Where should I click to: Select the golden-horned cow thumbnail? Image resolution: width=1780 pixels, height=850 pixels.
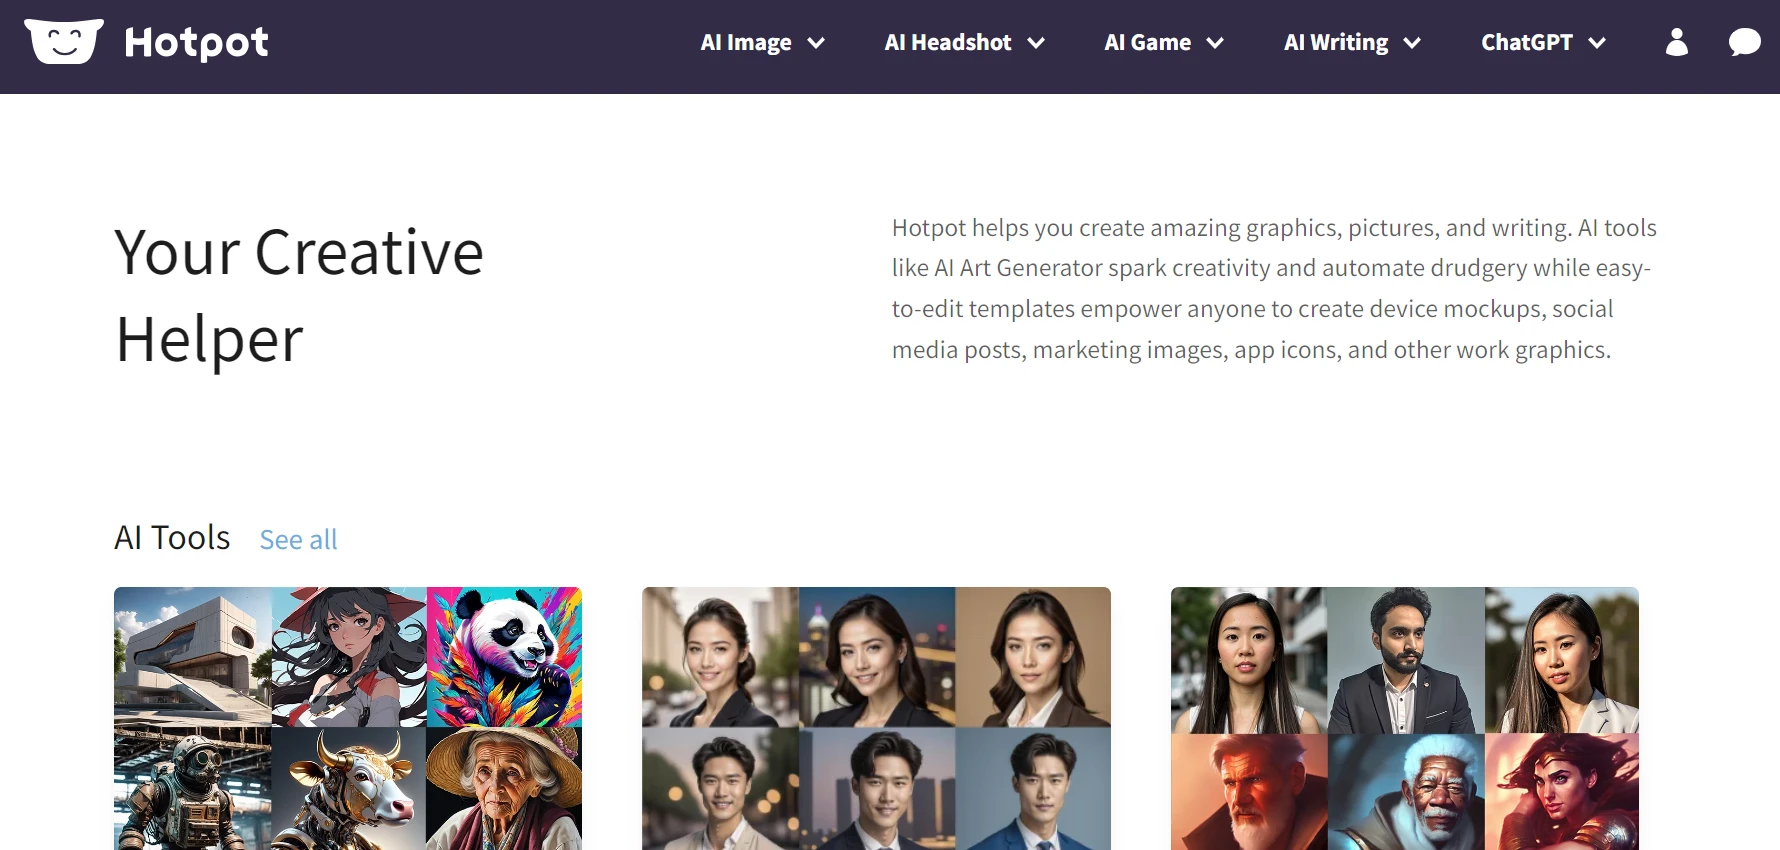349,790
